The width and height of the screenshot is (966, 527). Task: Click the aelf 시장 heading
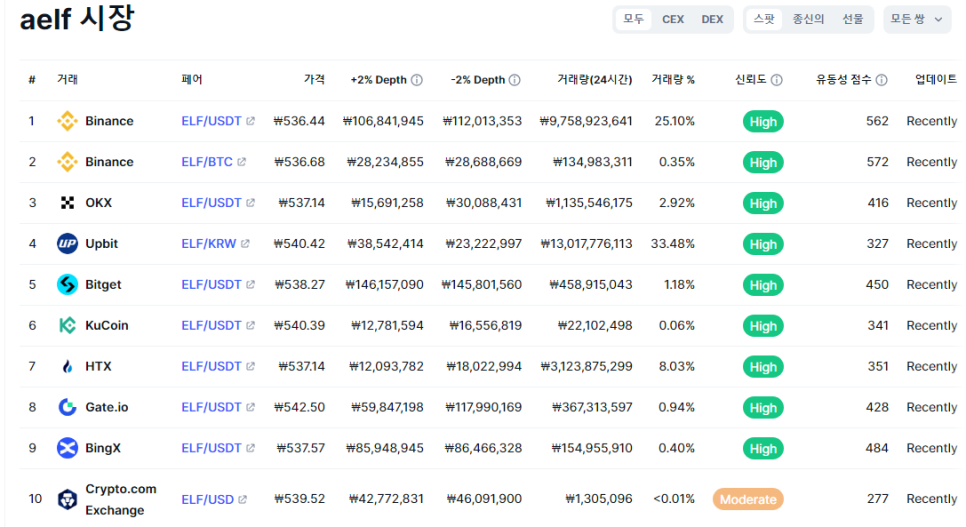77,19
